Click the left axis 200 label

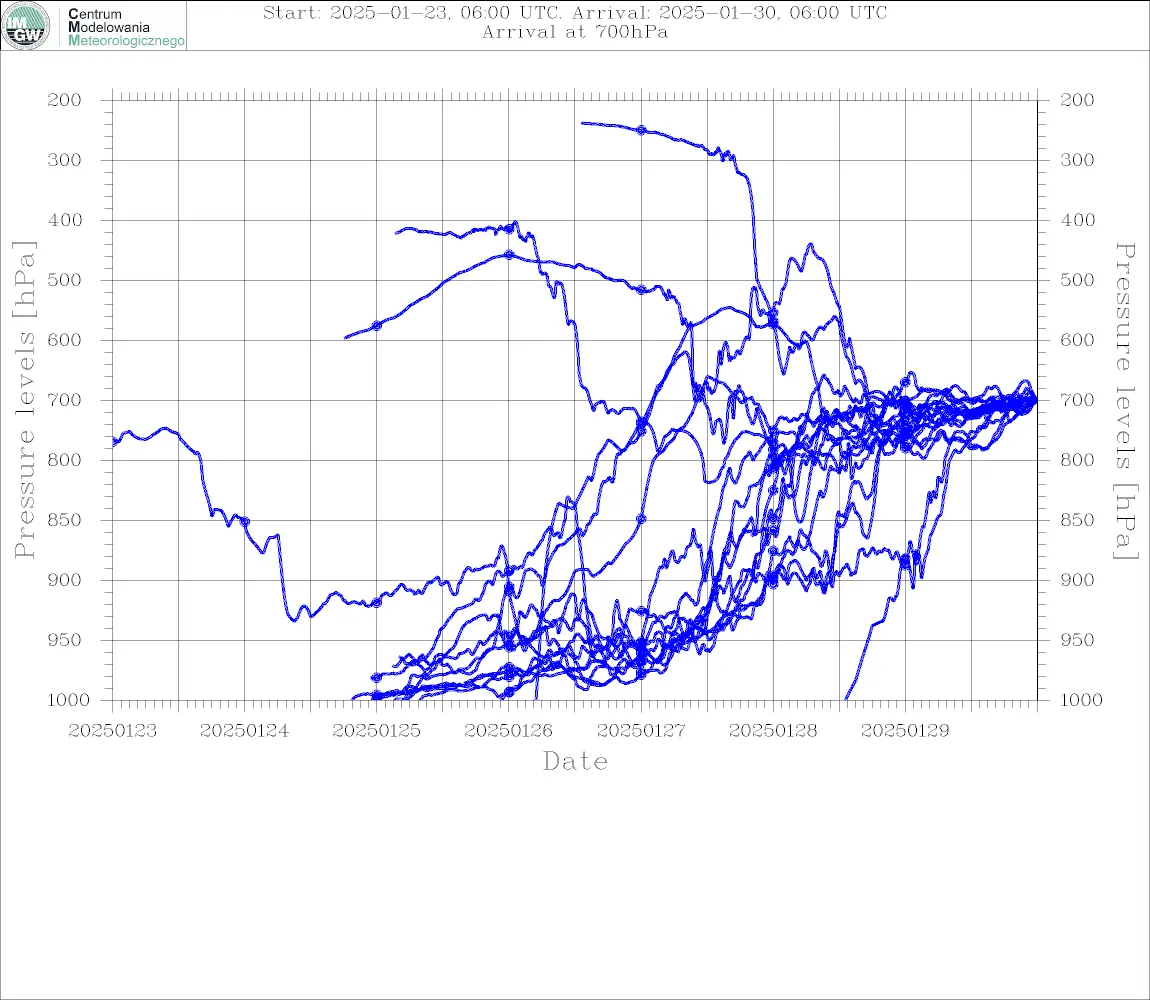65,100
